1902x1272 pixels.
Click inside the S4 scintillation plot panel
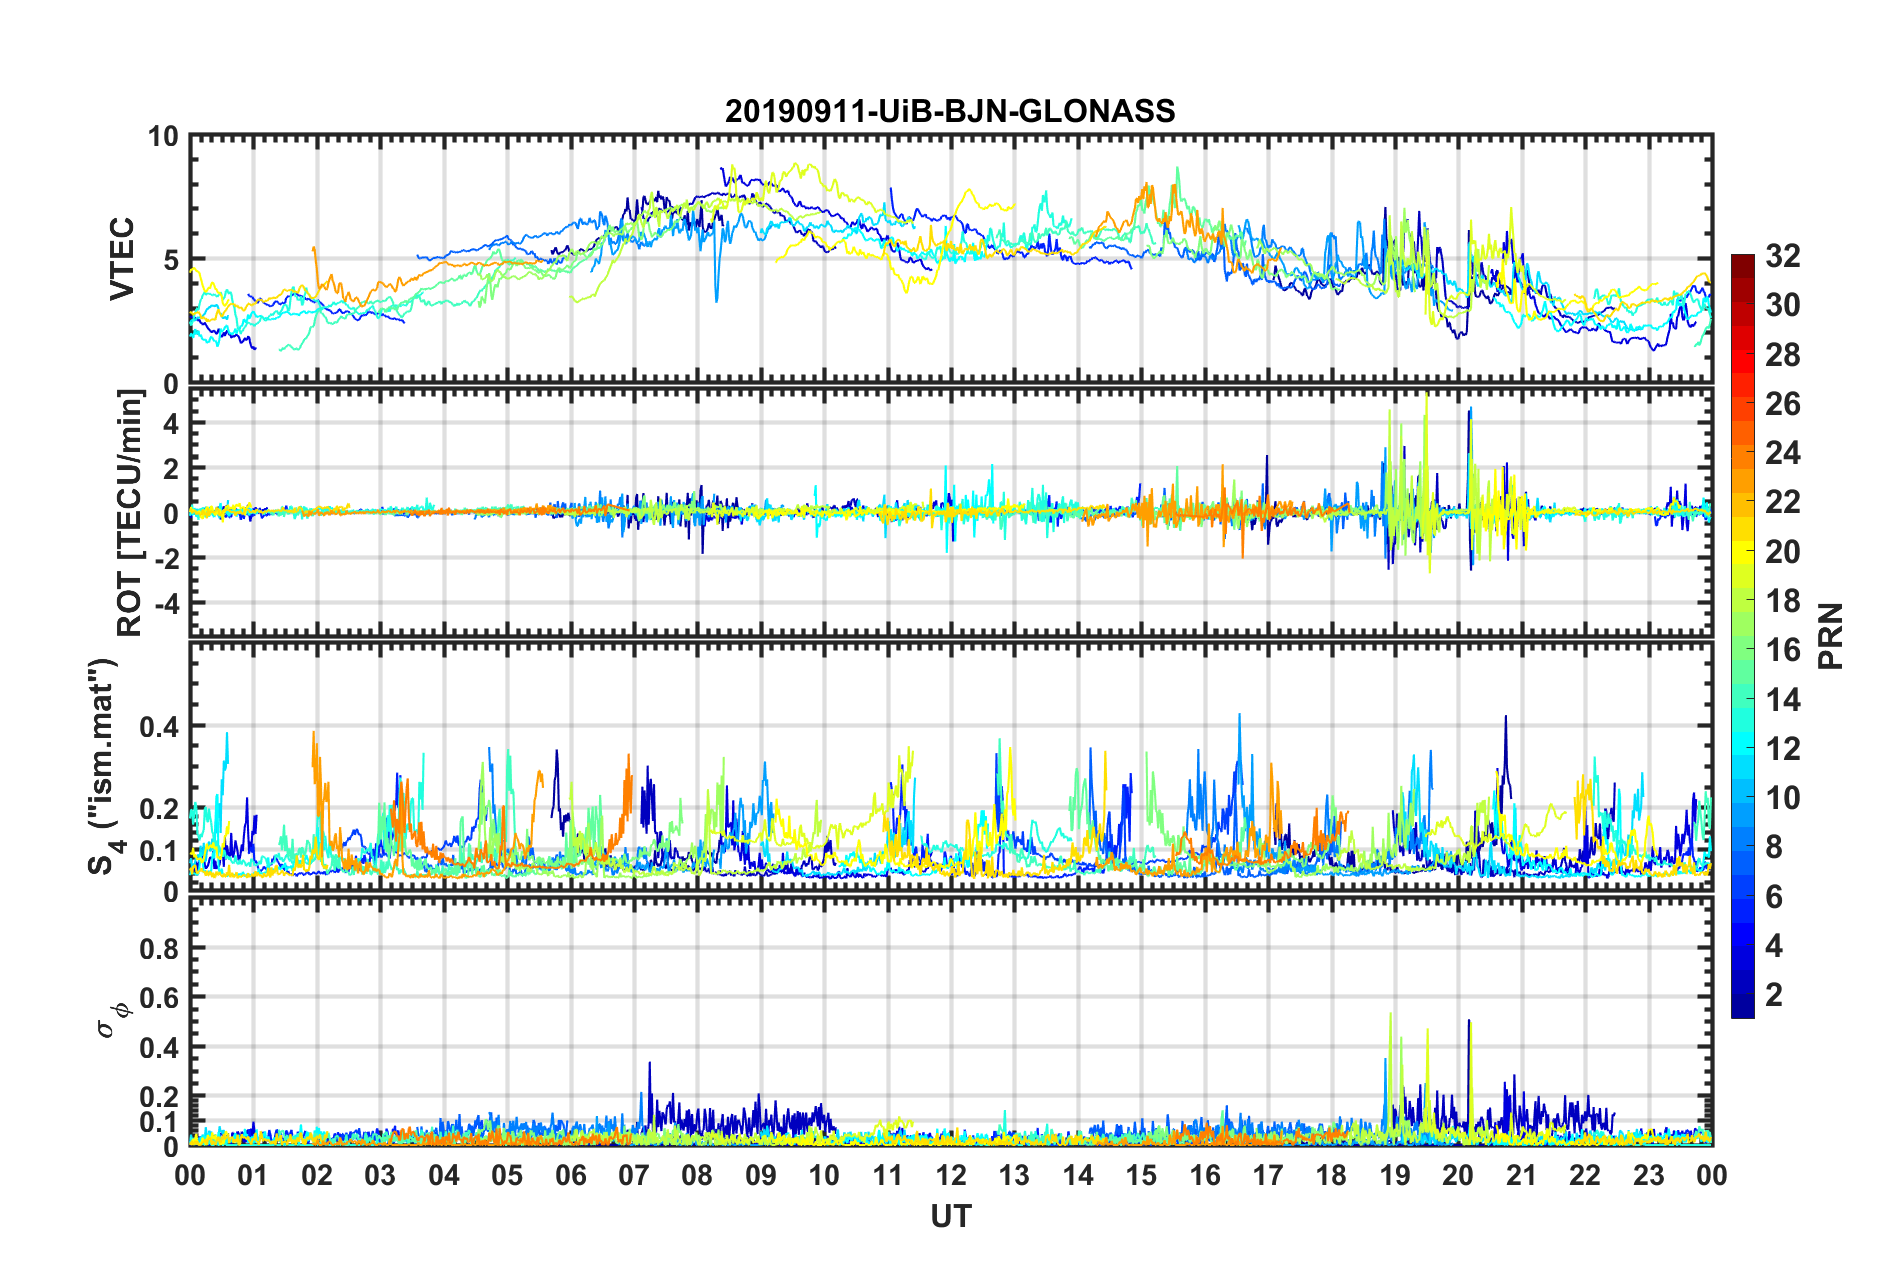click(x=951, y=766)
